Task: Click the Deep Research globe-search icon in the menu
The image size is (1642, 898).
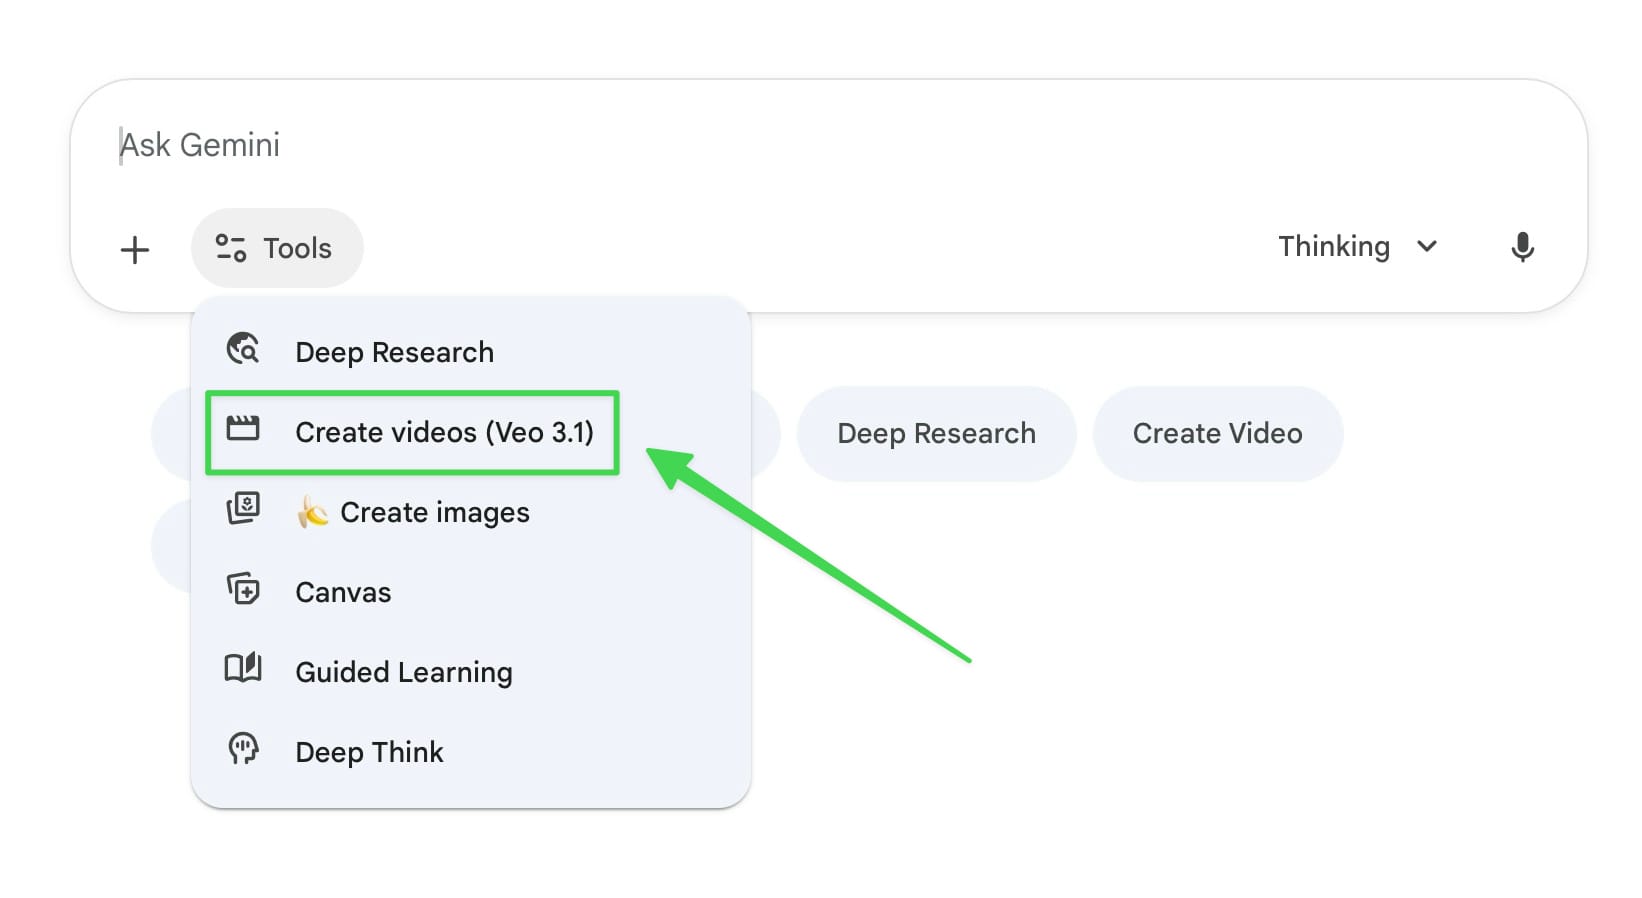Action: 243,350
